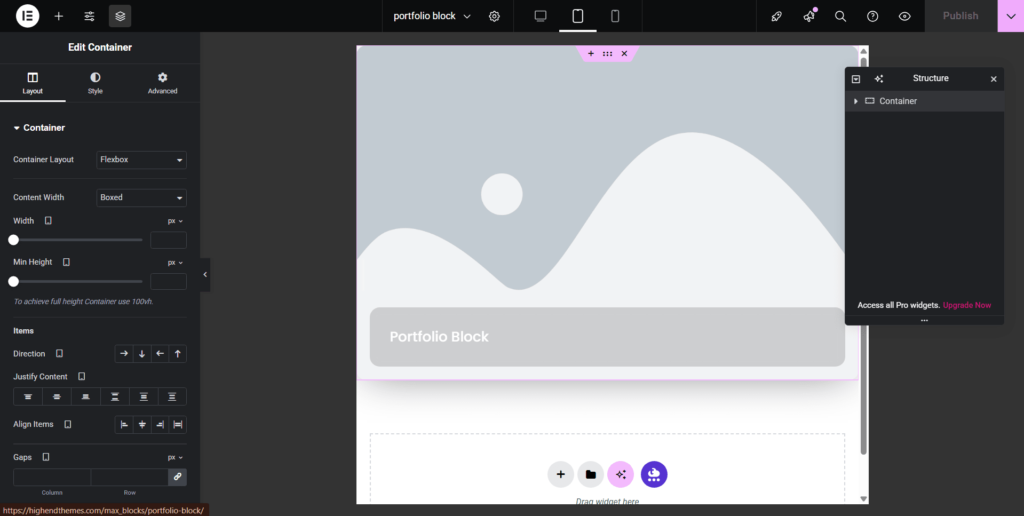Viewport: 1024px width, 516px height.
Task: Click the Upgrade Now link
Action: 967,305
